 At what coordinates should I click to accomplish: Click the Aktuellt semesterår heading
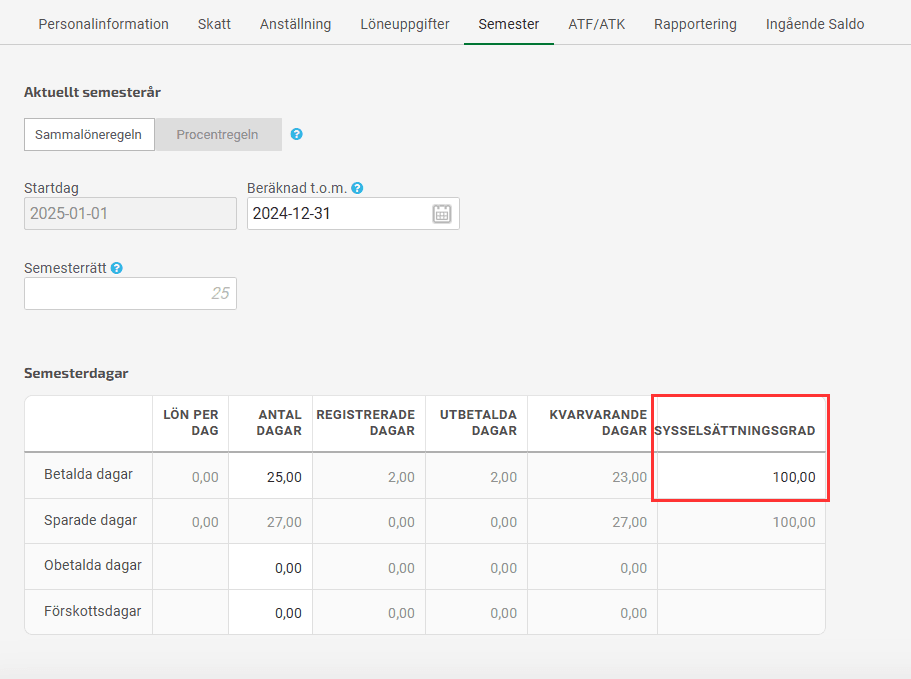pos(92,92)
